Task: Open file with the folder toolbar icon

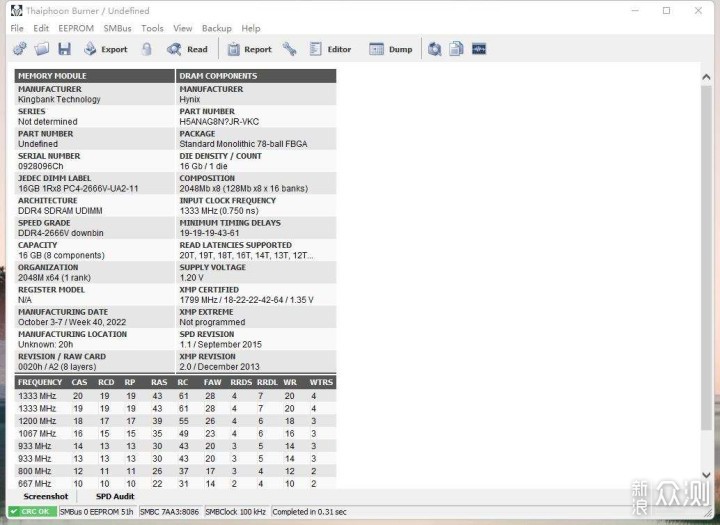Action: (x=42, y=49)
